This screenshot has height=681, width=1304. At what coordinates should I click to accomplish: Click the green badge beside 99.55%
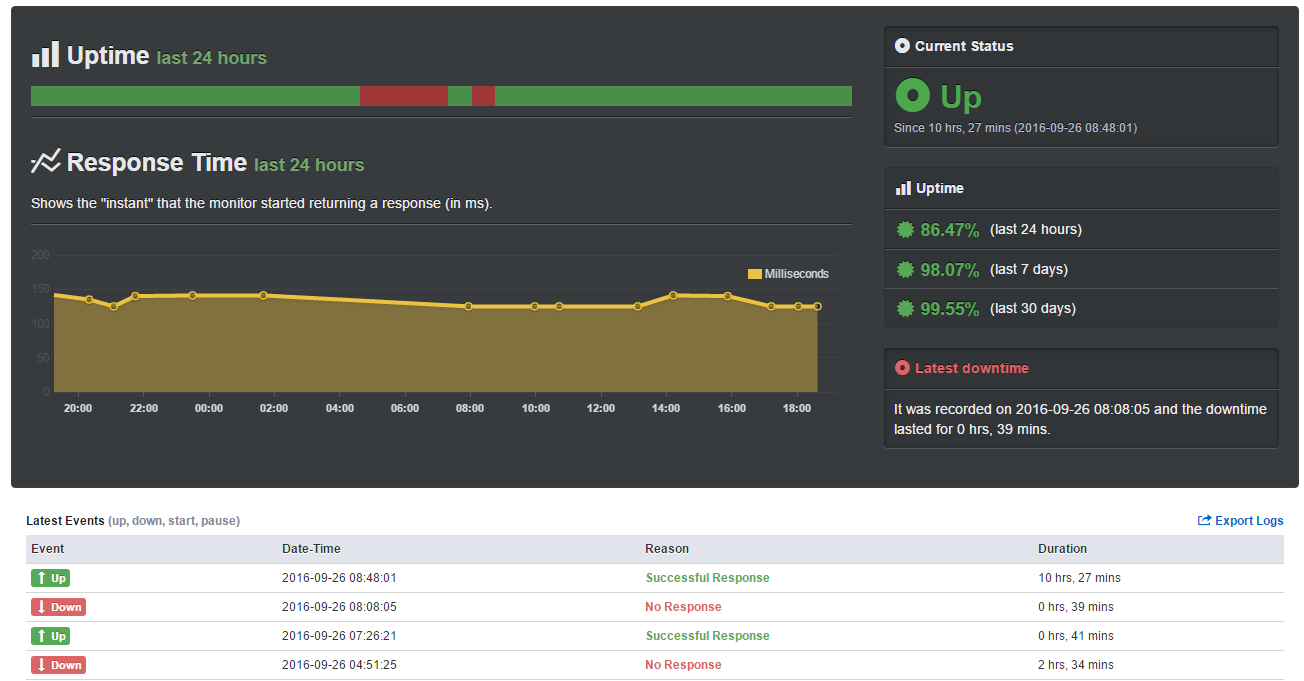coord(905,309)
